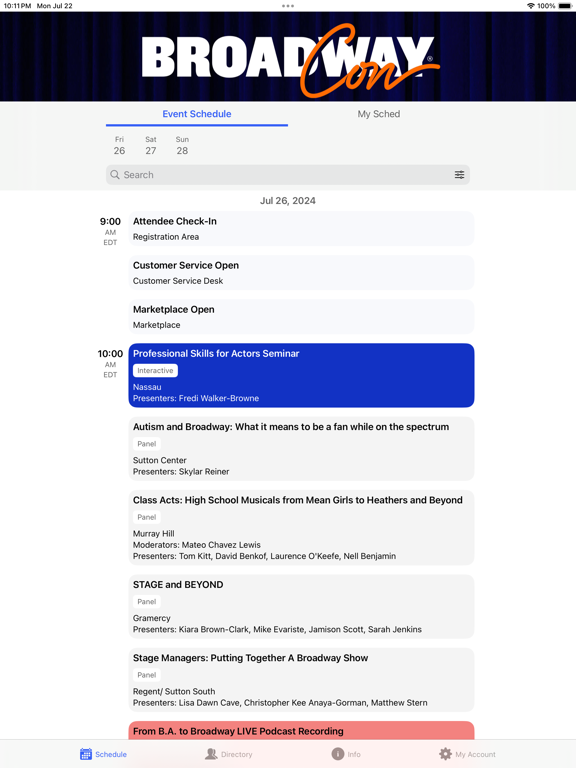This screenshot has width=576, height=768.
Task: Click 'Regent/ Sutton South' location text
Action: point(174,692)
